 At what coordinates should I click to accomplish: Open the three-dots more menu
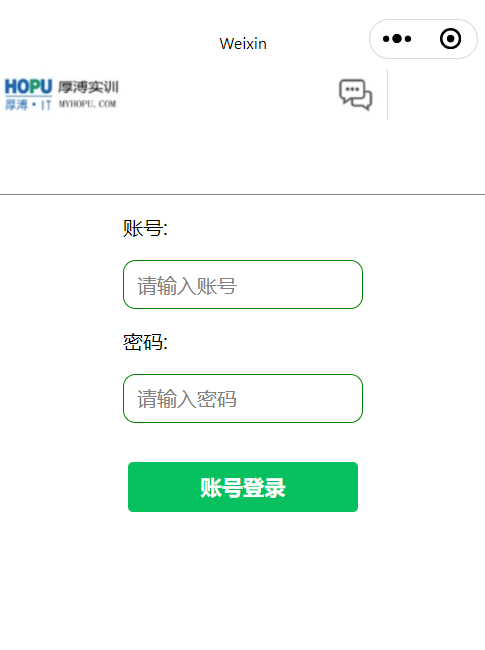click(x=397, y=39)
